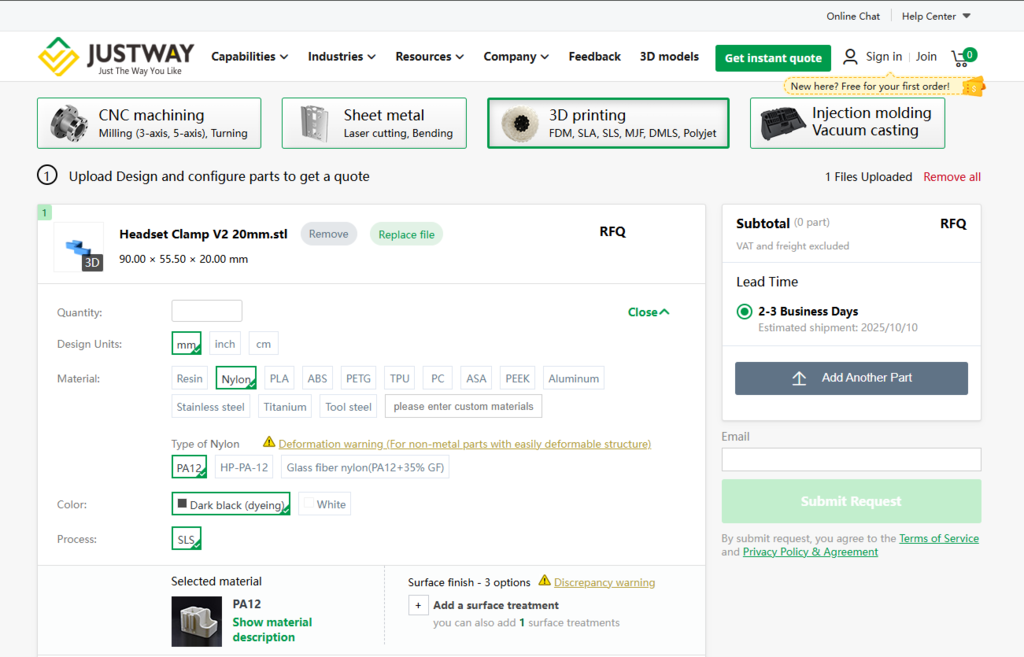Click the user profile icon
The image size is (1024, 657).
tap(850, 57)
